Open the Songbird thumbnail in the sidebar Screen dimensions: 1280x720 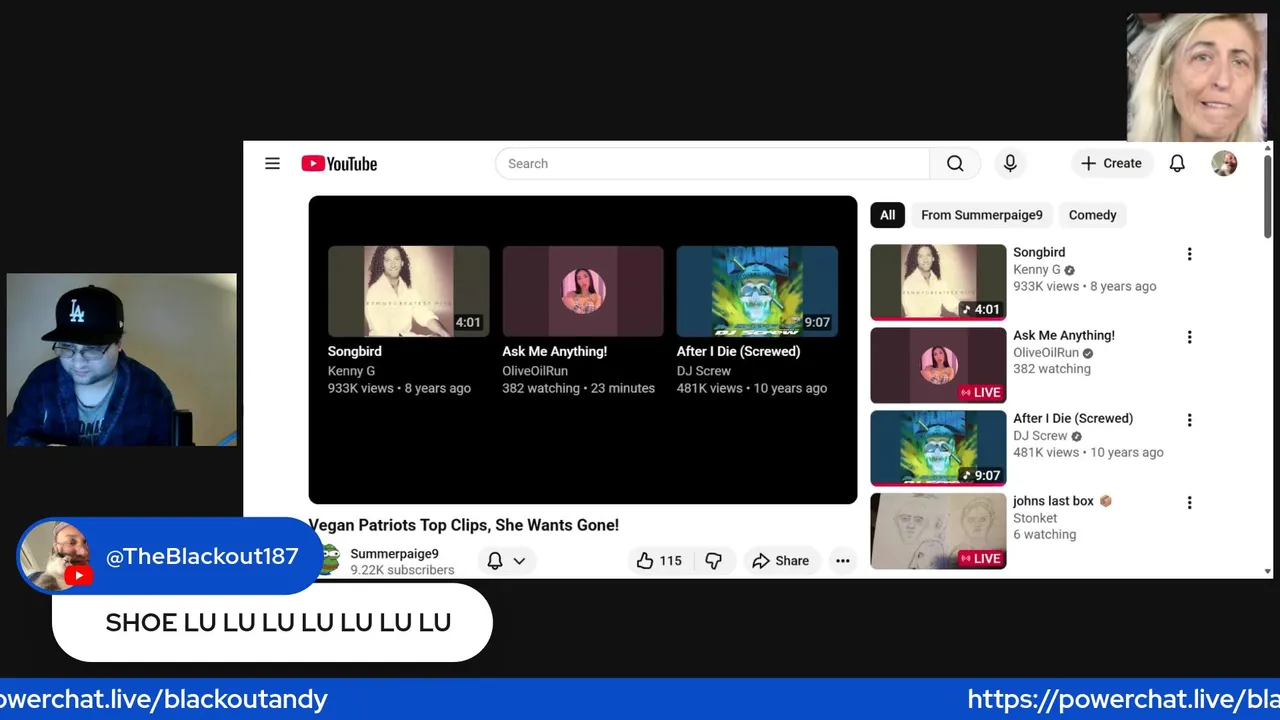(x=938, y=282)
